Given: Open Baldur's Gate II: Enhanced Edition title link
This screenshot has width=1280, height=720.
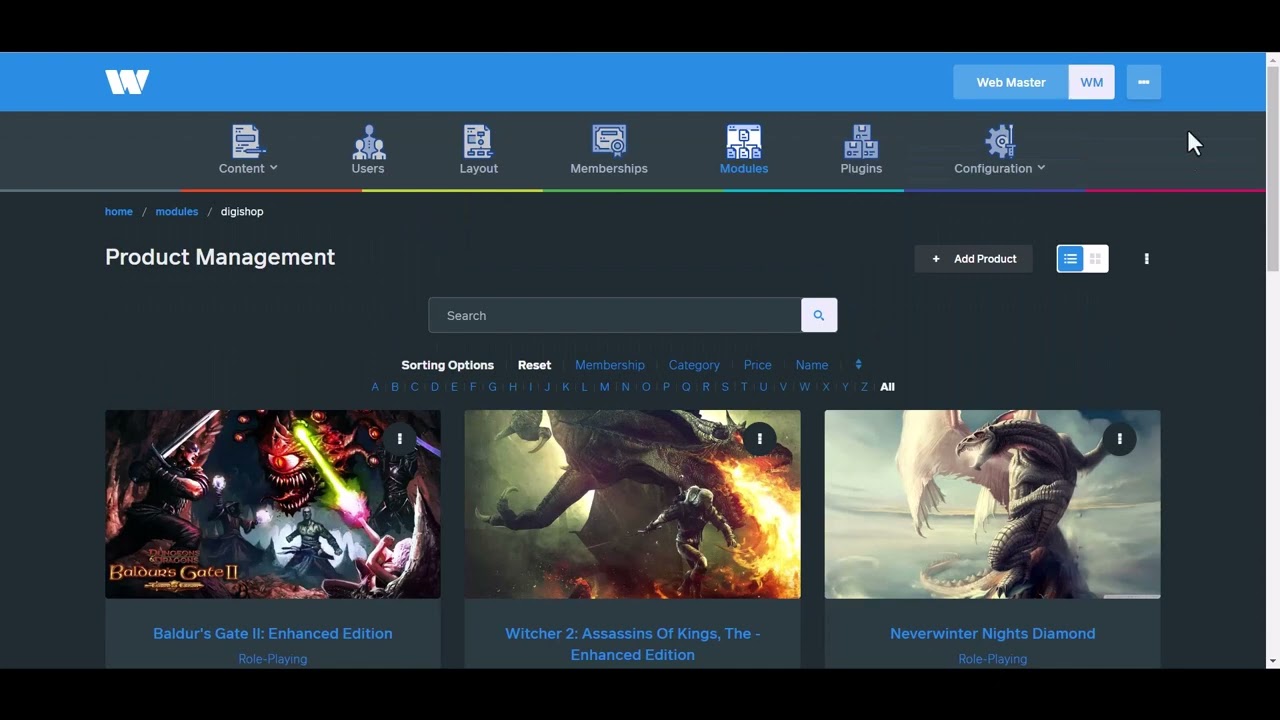Looking at the screenshot, I should (x=273, y=633).
